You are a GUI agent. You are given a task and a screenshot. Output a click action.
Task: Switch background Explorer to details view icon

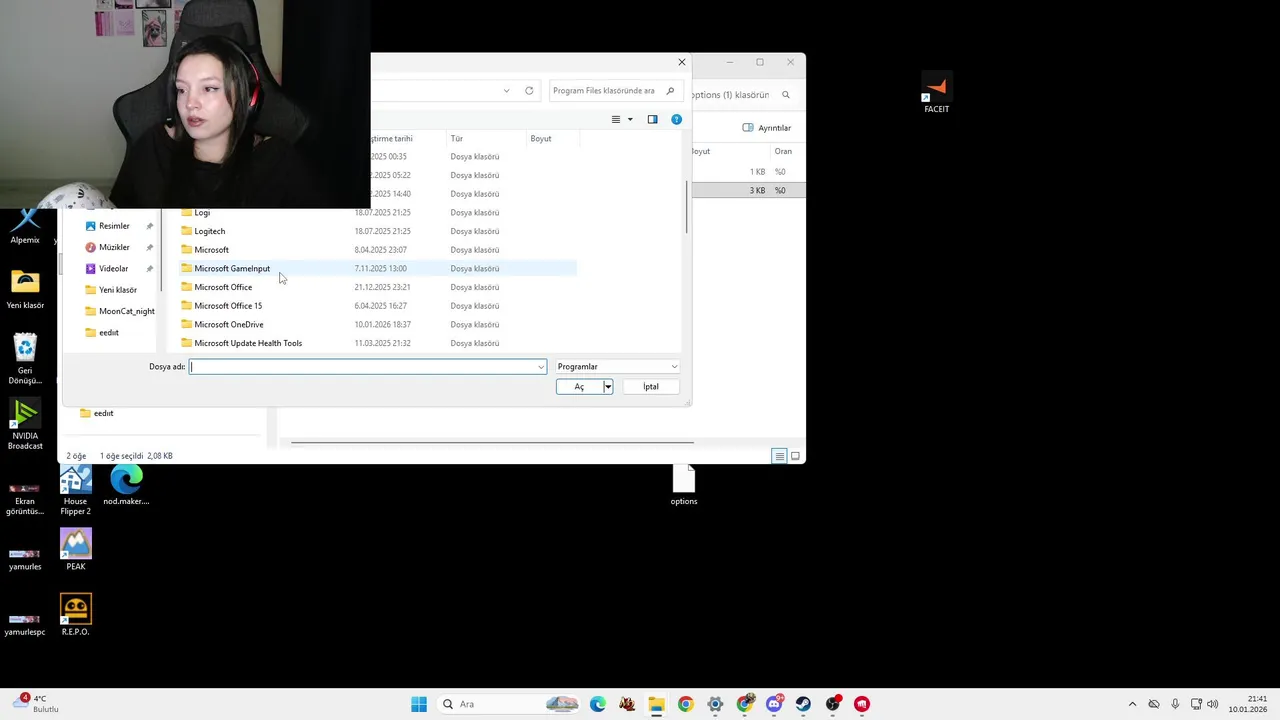pyautogui.click(x=779, y=456)
